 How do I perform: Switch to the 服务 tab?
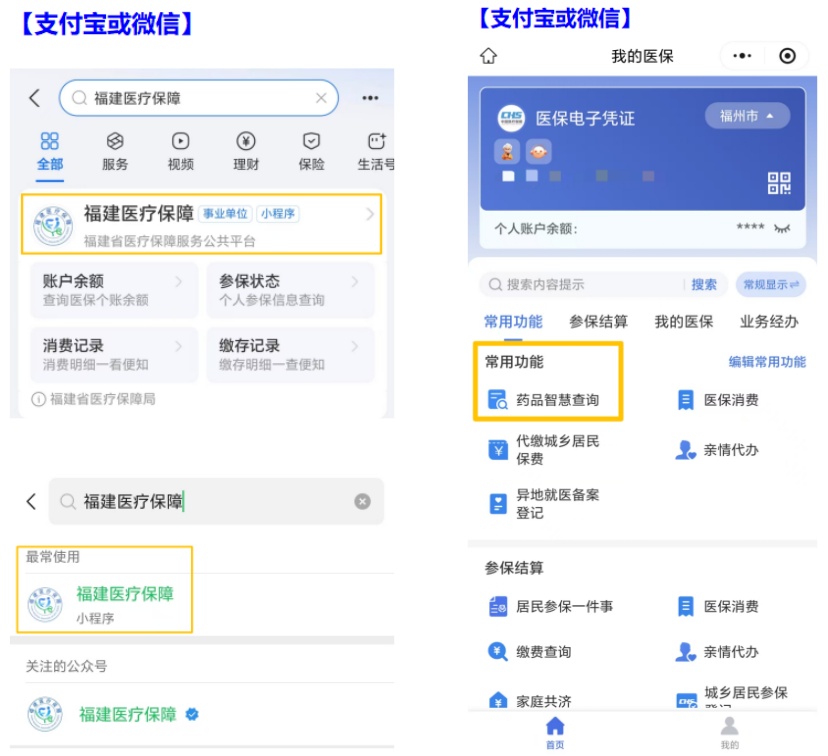[x=115, y=152]
